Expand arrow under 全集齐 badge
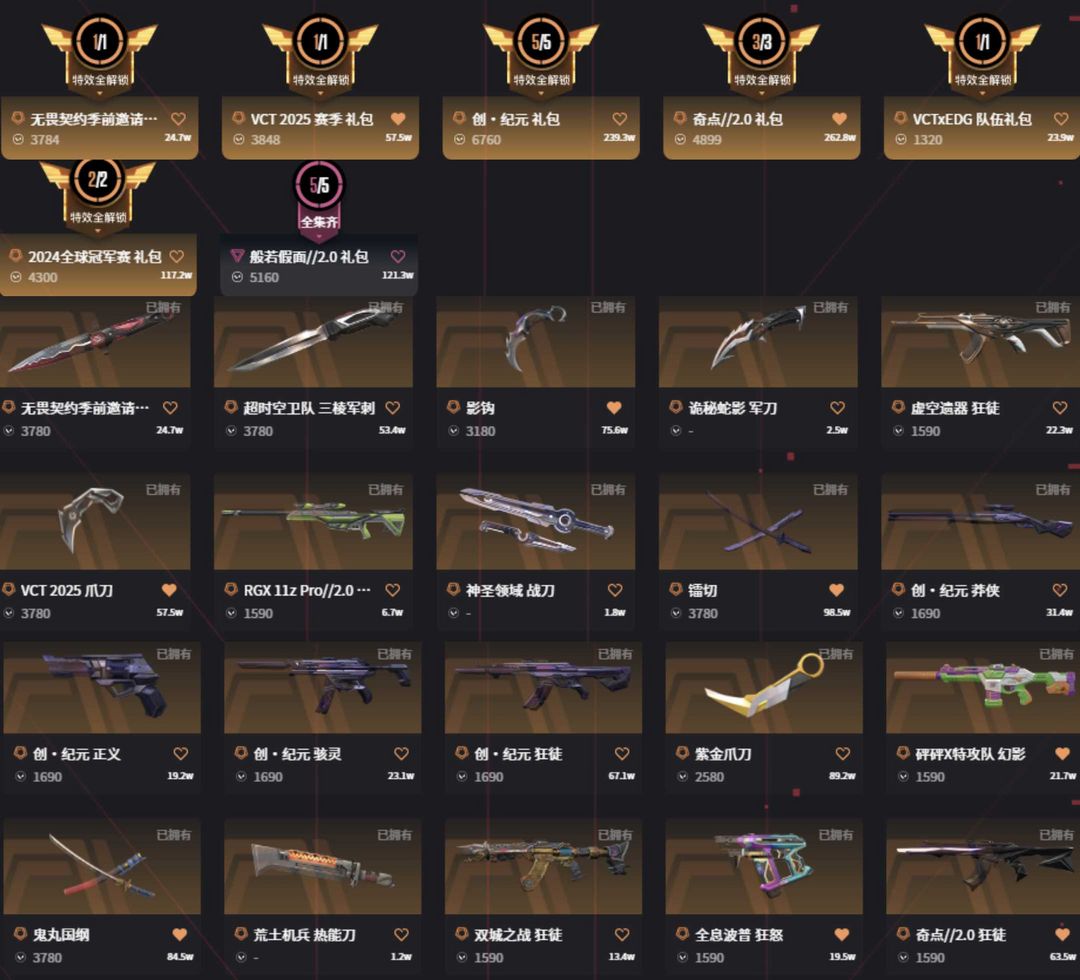1080x980 pixels. click(x=319, y=236)
